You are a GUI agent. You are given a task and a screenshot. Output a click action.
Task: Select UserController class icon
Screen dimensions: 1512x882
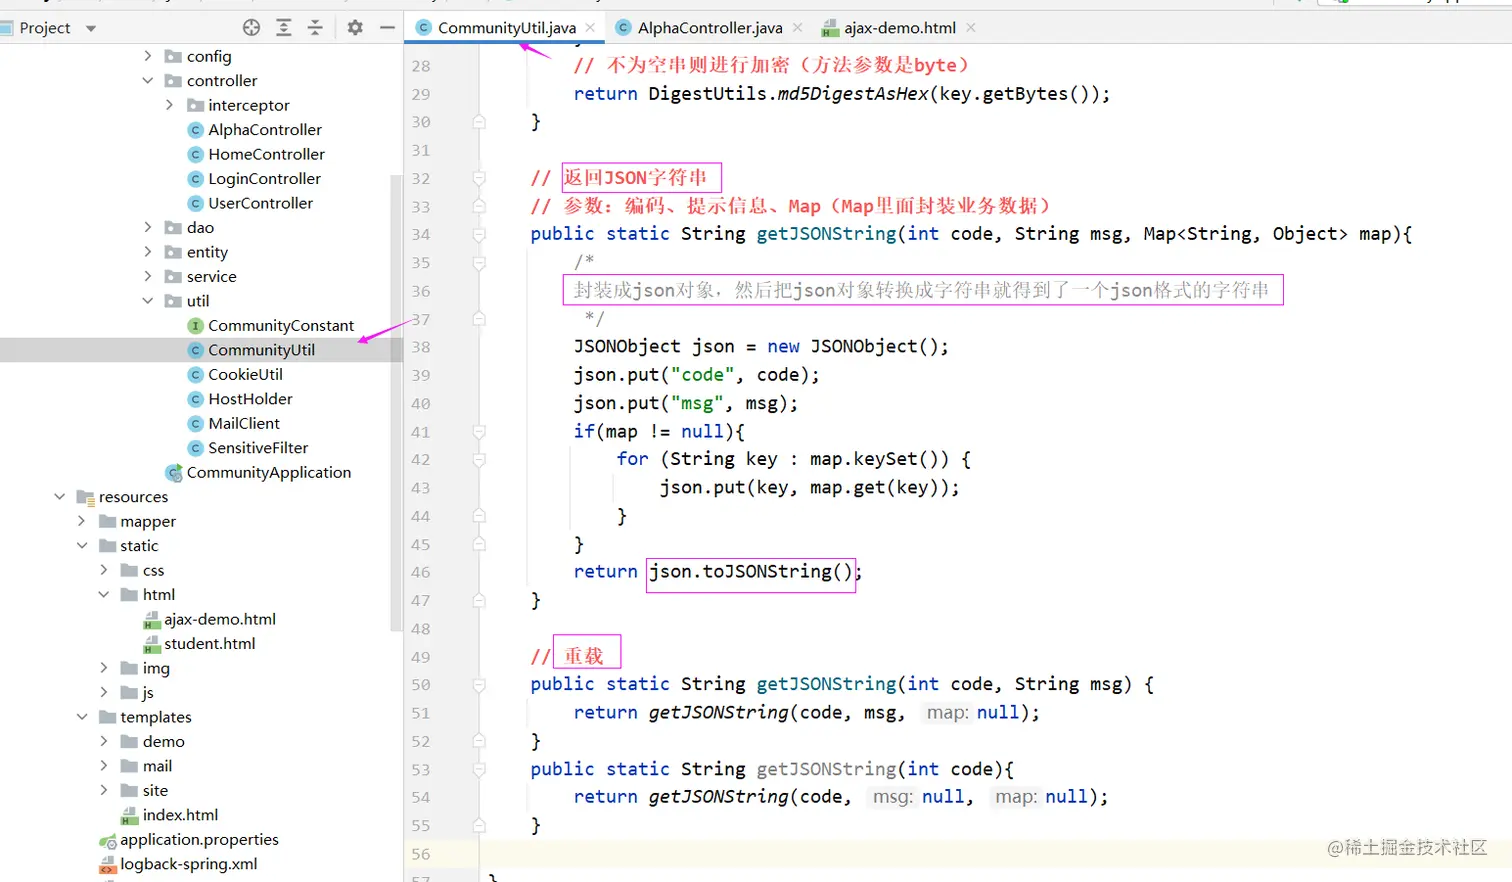pos(196,203)
